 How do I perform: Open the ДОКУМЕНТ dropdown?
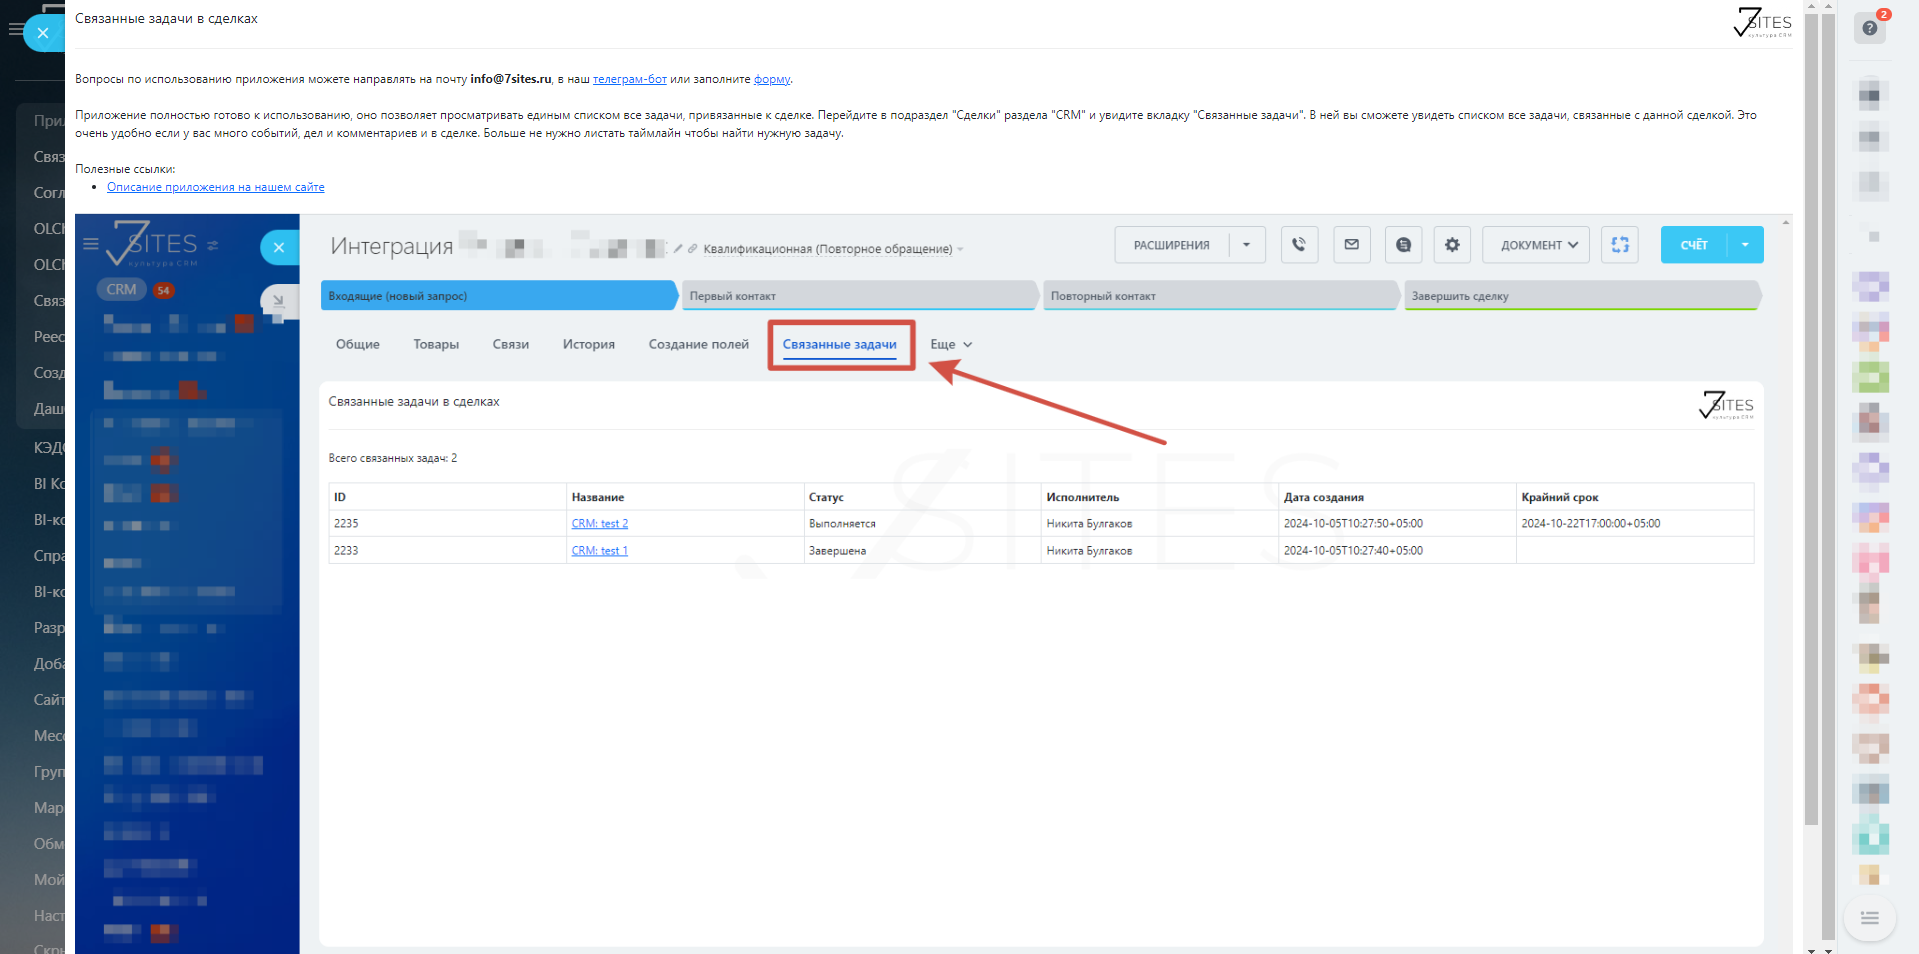click(x=1537, y=245)
